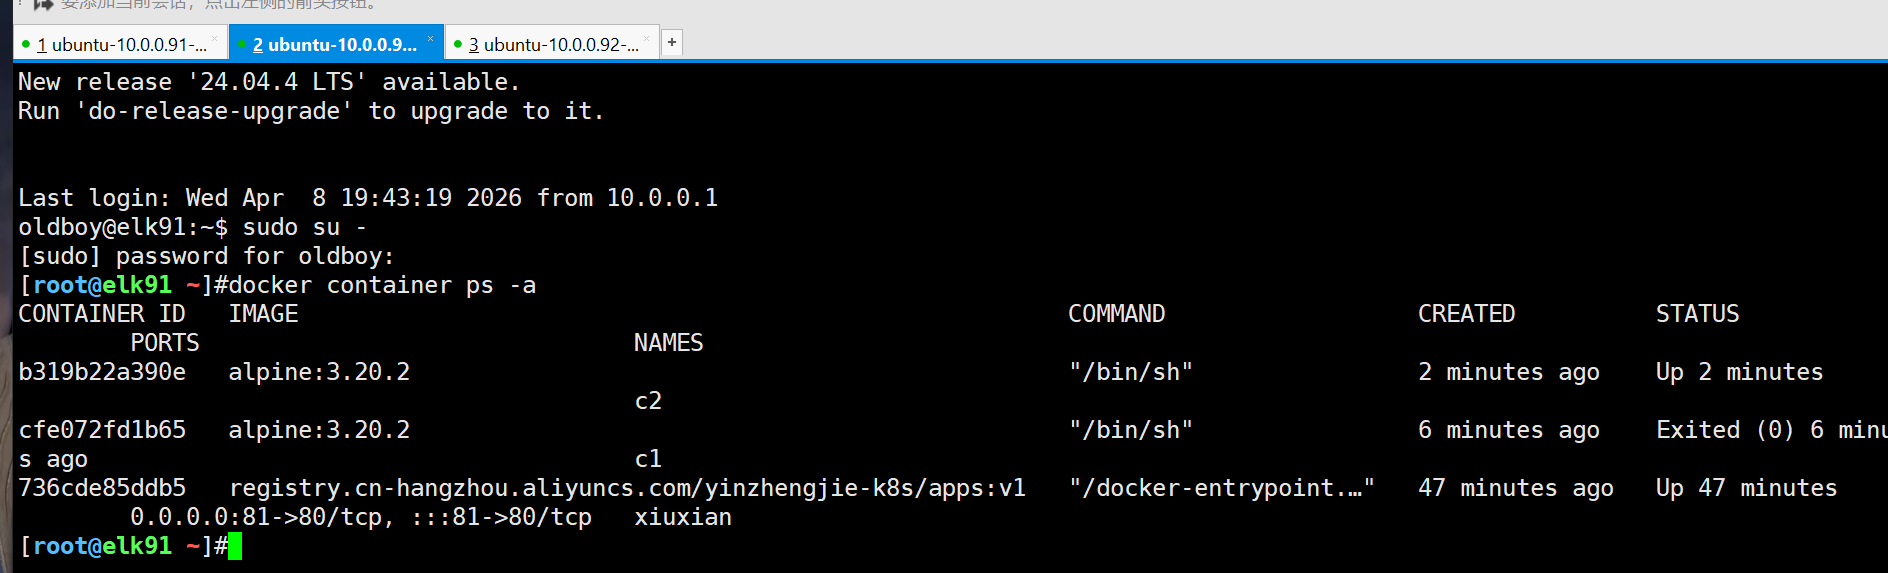
Task: Click green status dot on tab 1
Action: tap(26, 44)
